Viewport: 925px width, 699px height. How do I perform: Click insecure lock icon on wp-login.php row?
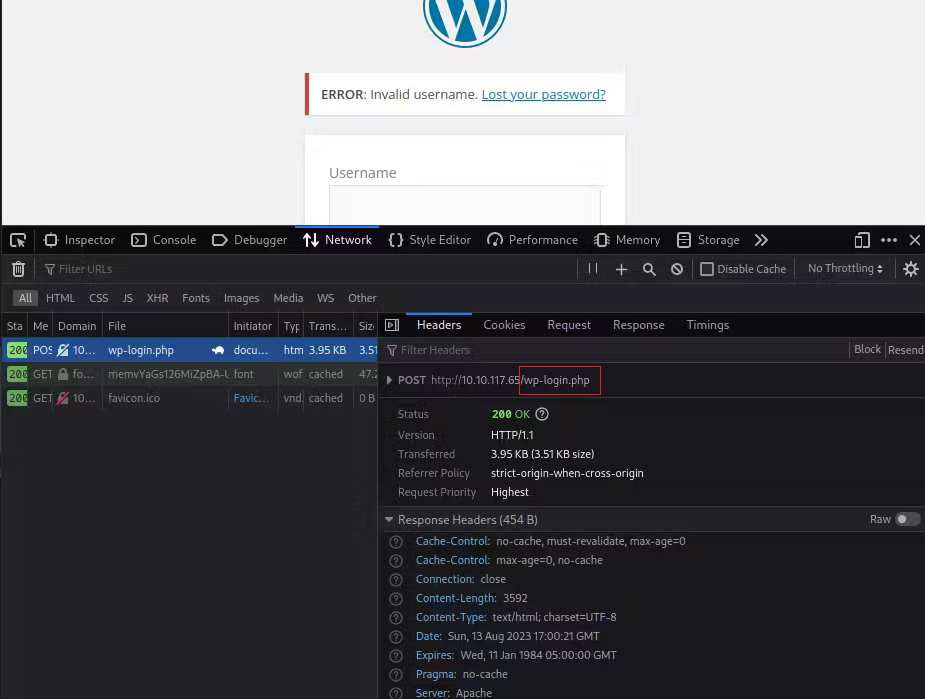click(63, 350)
